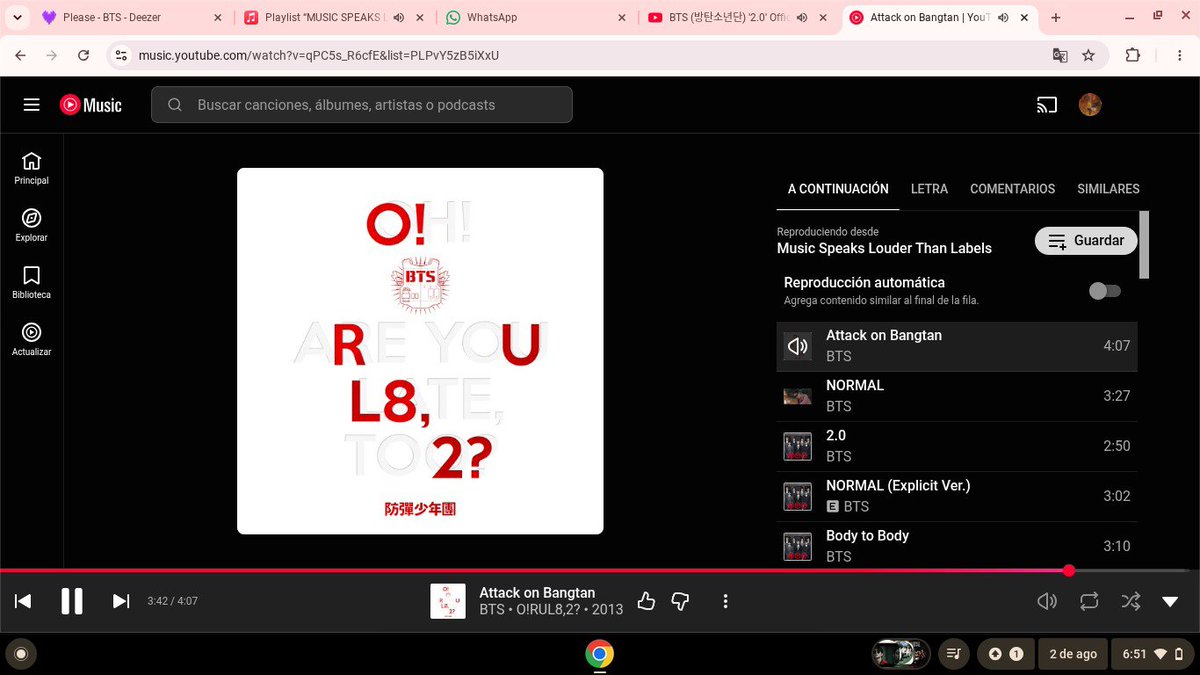
Task: Go back in browser
Action: tap(21, 56)
